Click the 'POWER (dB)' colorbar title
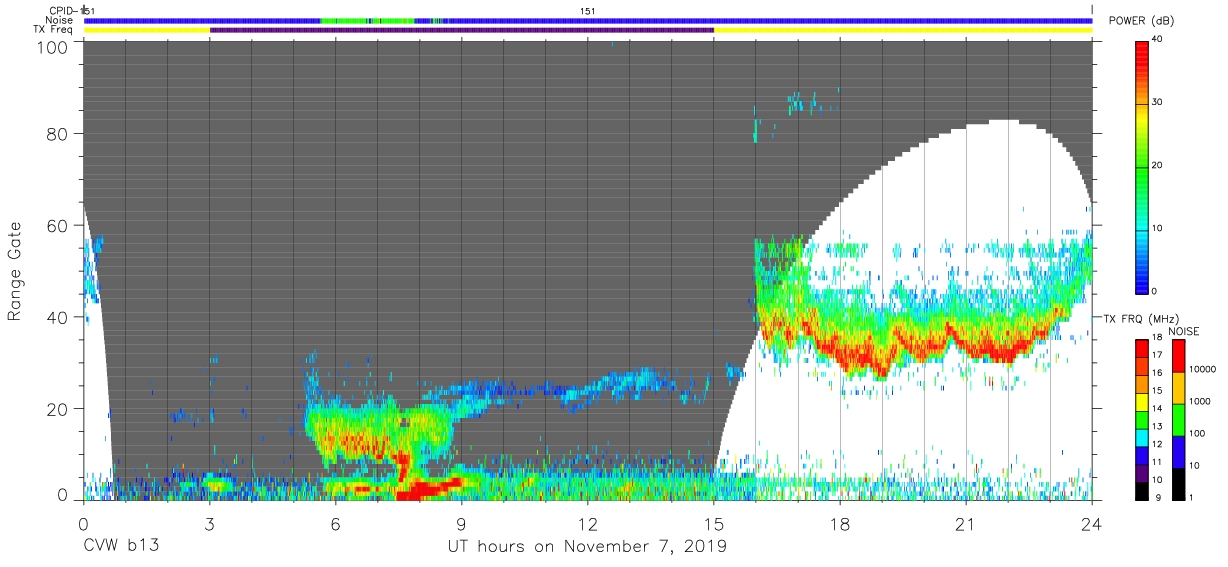 (1141, 21)
